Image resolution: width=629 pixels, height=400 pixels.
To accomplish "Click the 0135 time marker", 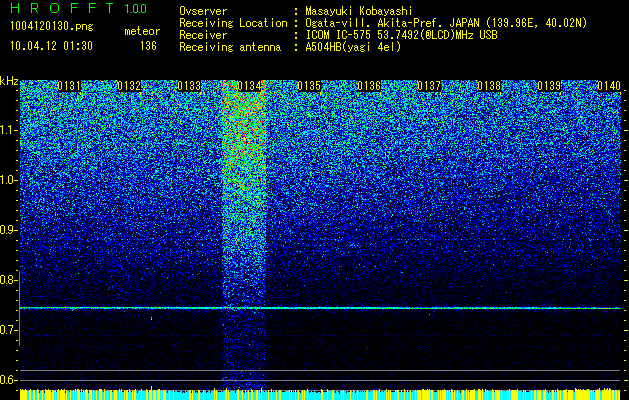I will [309, 86].
